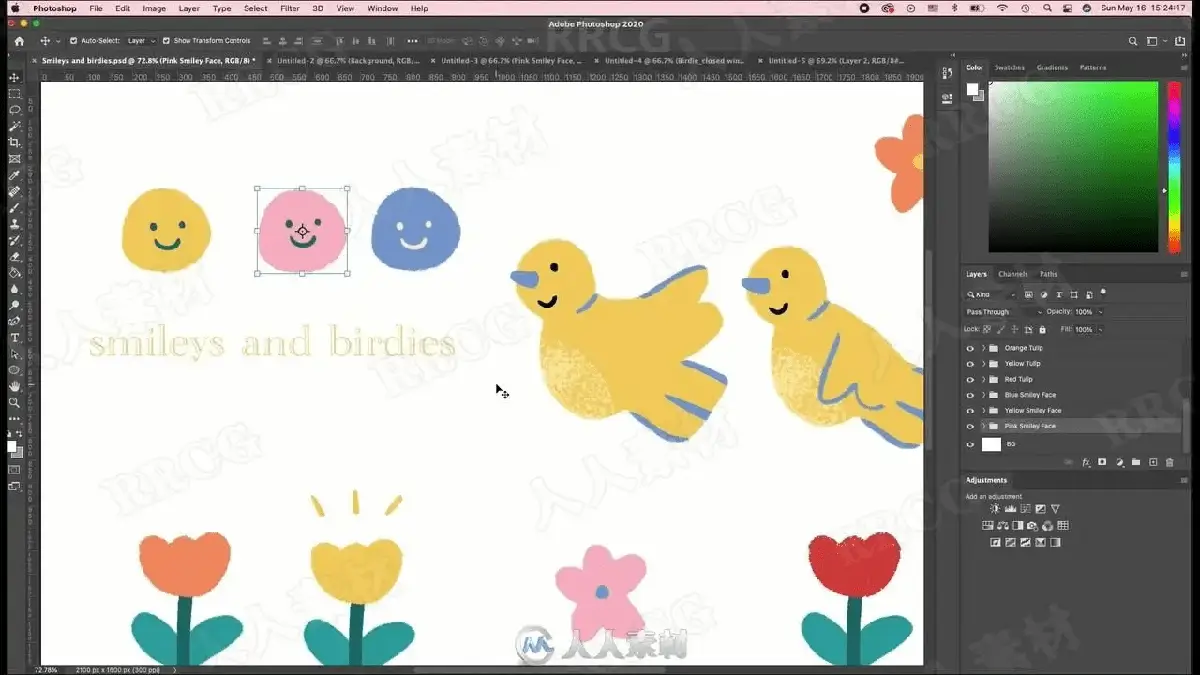Hide the Orange Tulip layer group
Screen dimensions: 1200x675
pyautogui.click(x=970, y=348)
